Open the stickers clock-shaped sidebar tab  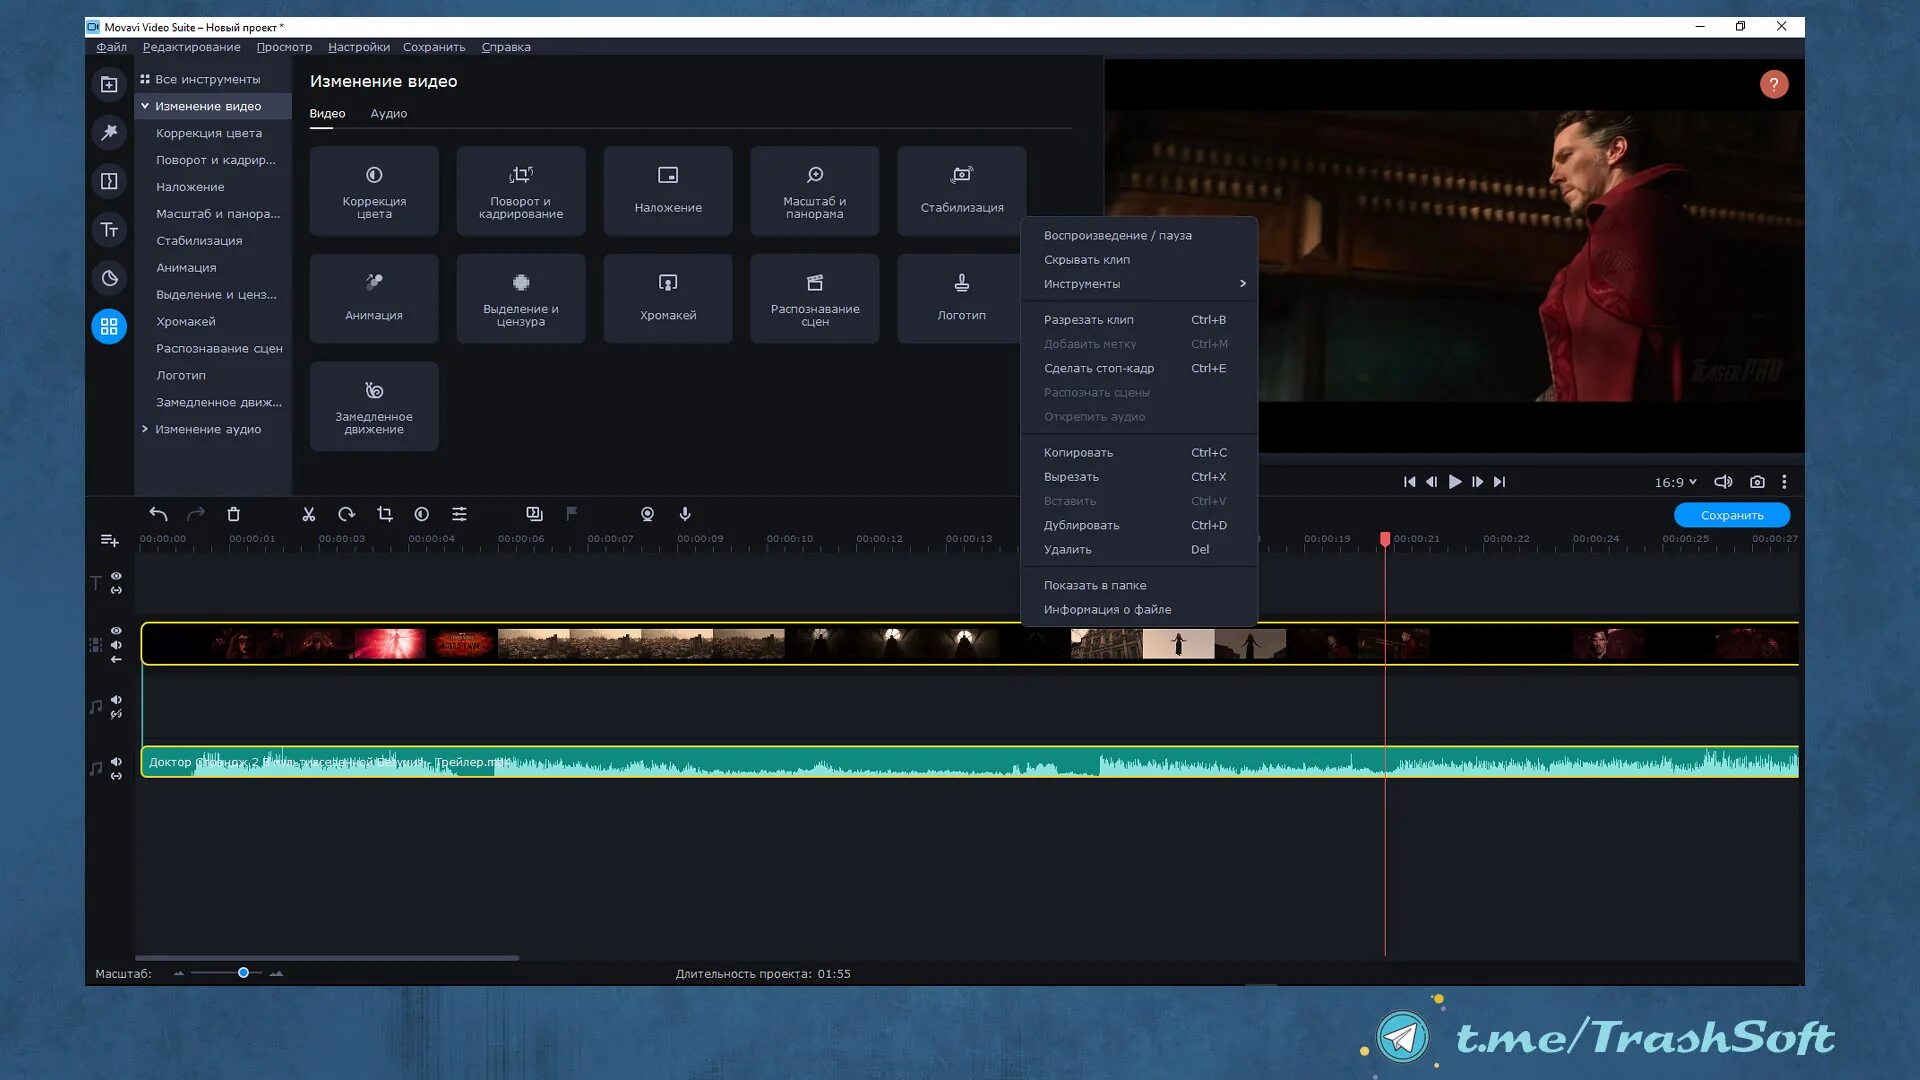pos(109,278)
